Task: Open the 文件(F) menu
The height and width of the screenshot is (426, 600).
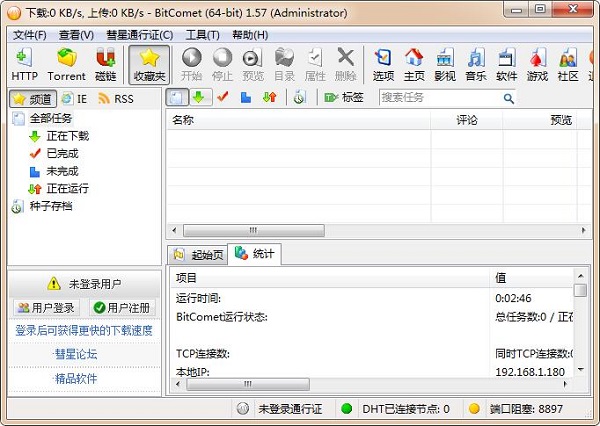Action: [30, 35]
